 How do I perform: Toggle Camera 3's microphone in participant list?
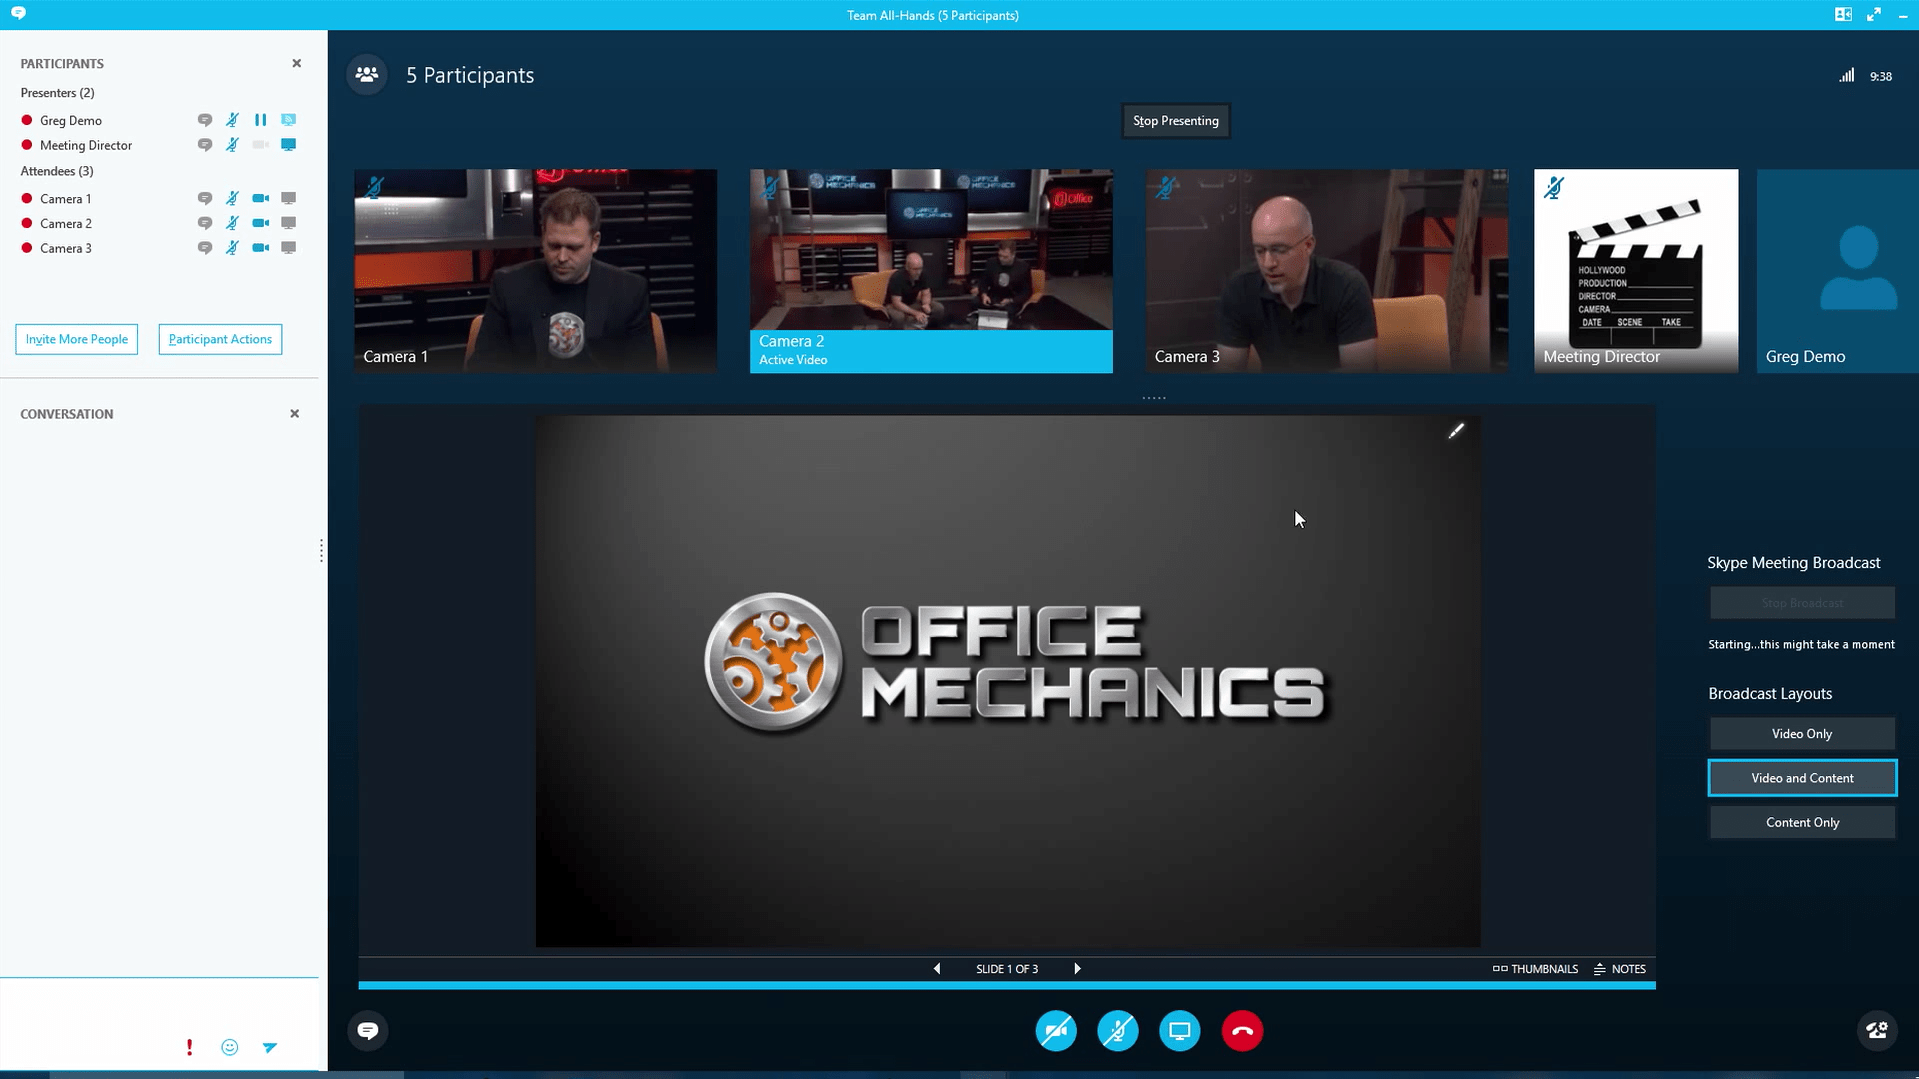(232, 248)
